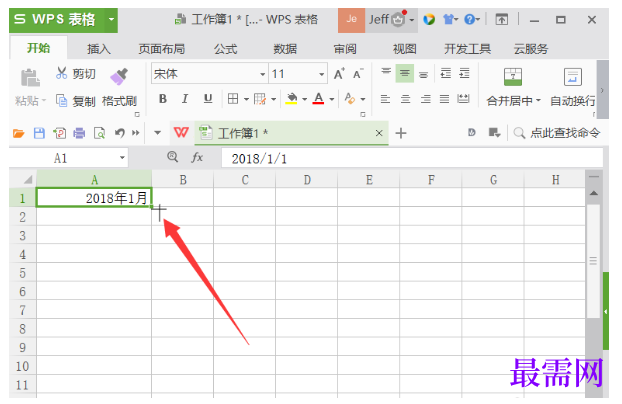Increase indent icon
Image resolution: width=622 pixels, height=404 pixels.
(465, 74)
